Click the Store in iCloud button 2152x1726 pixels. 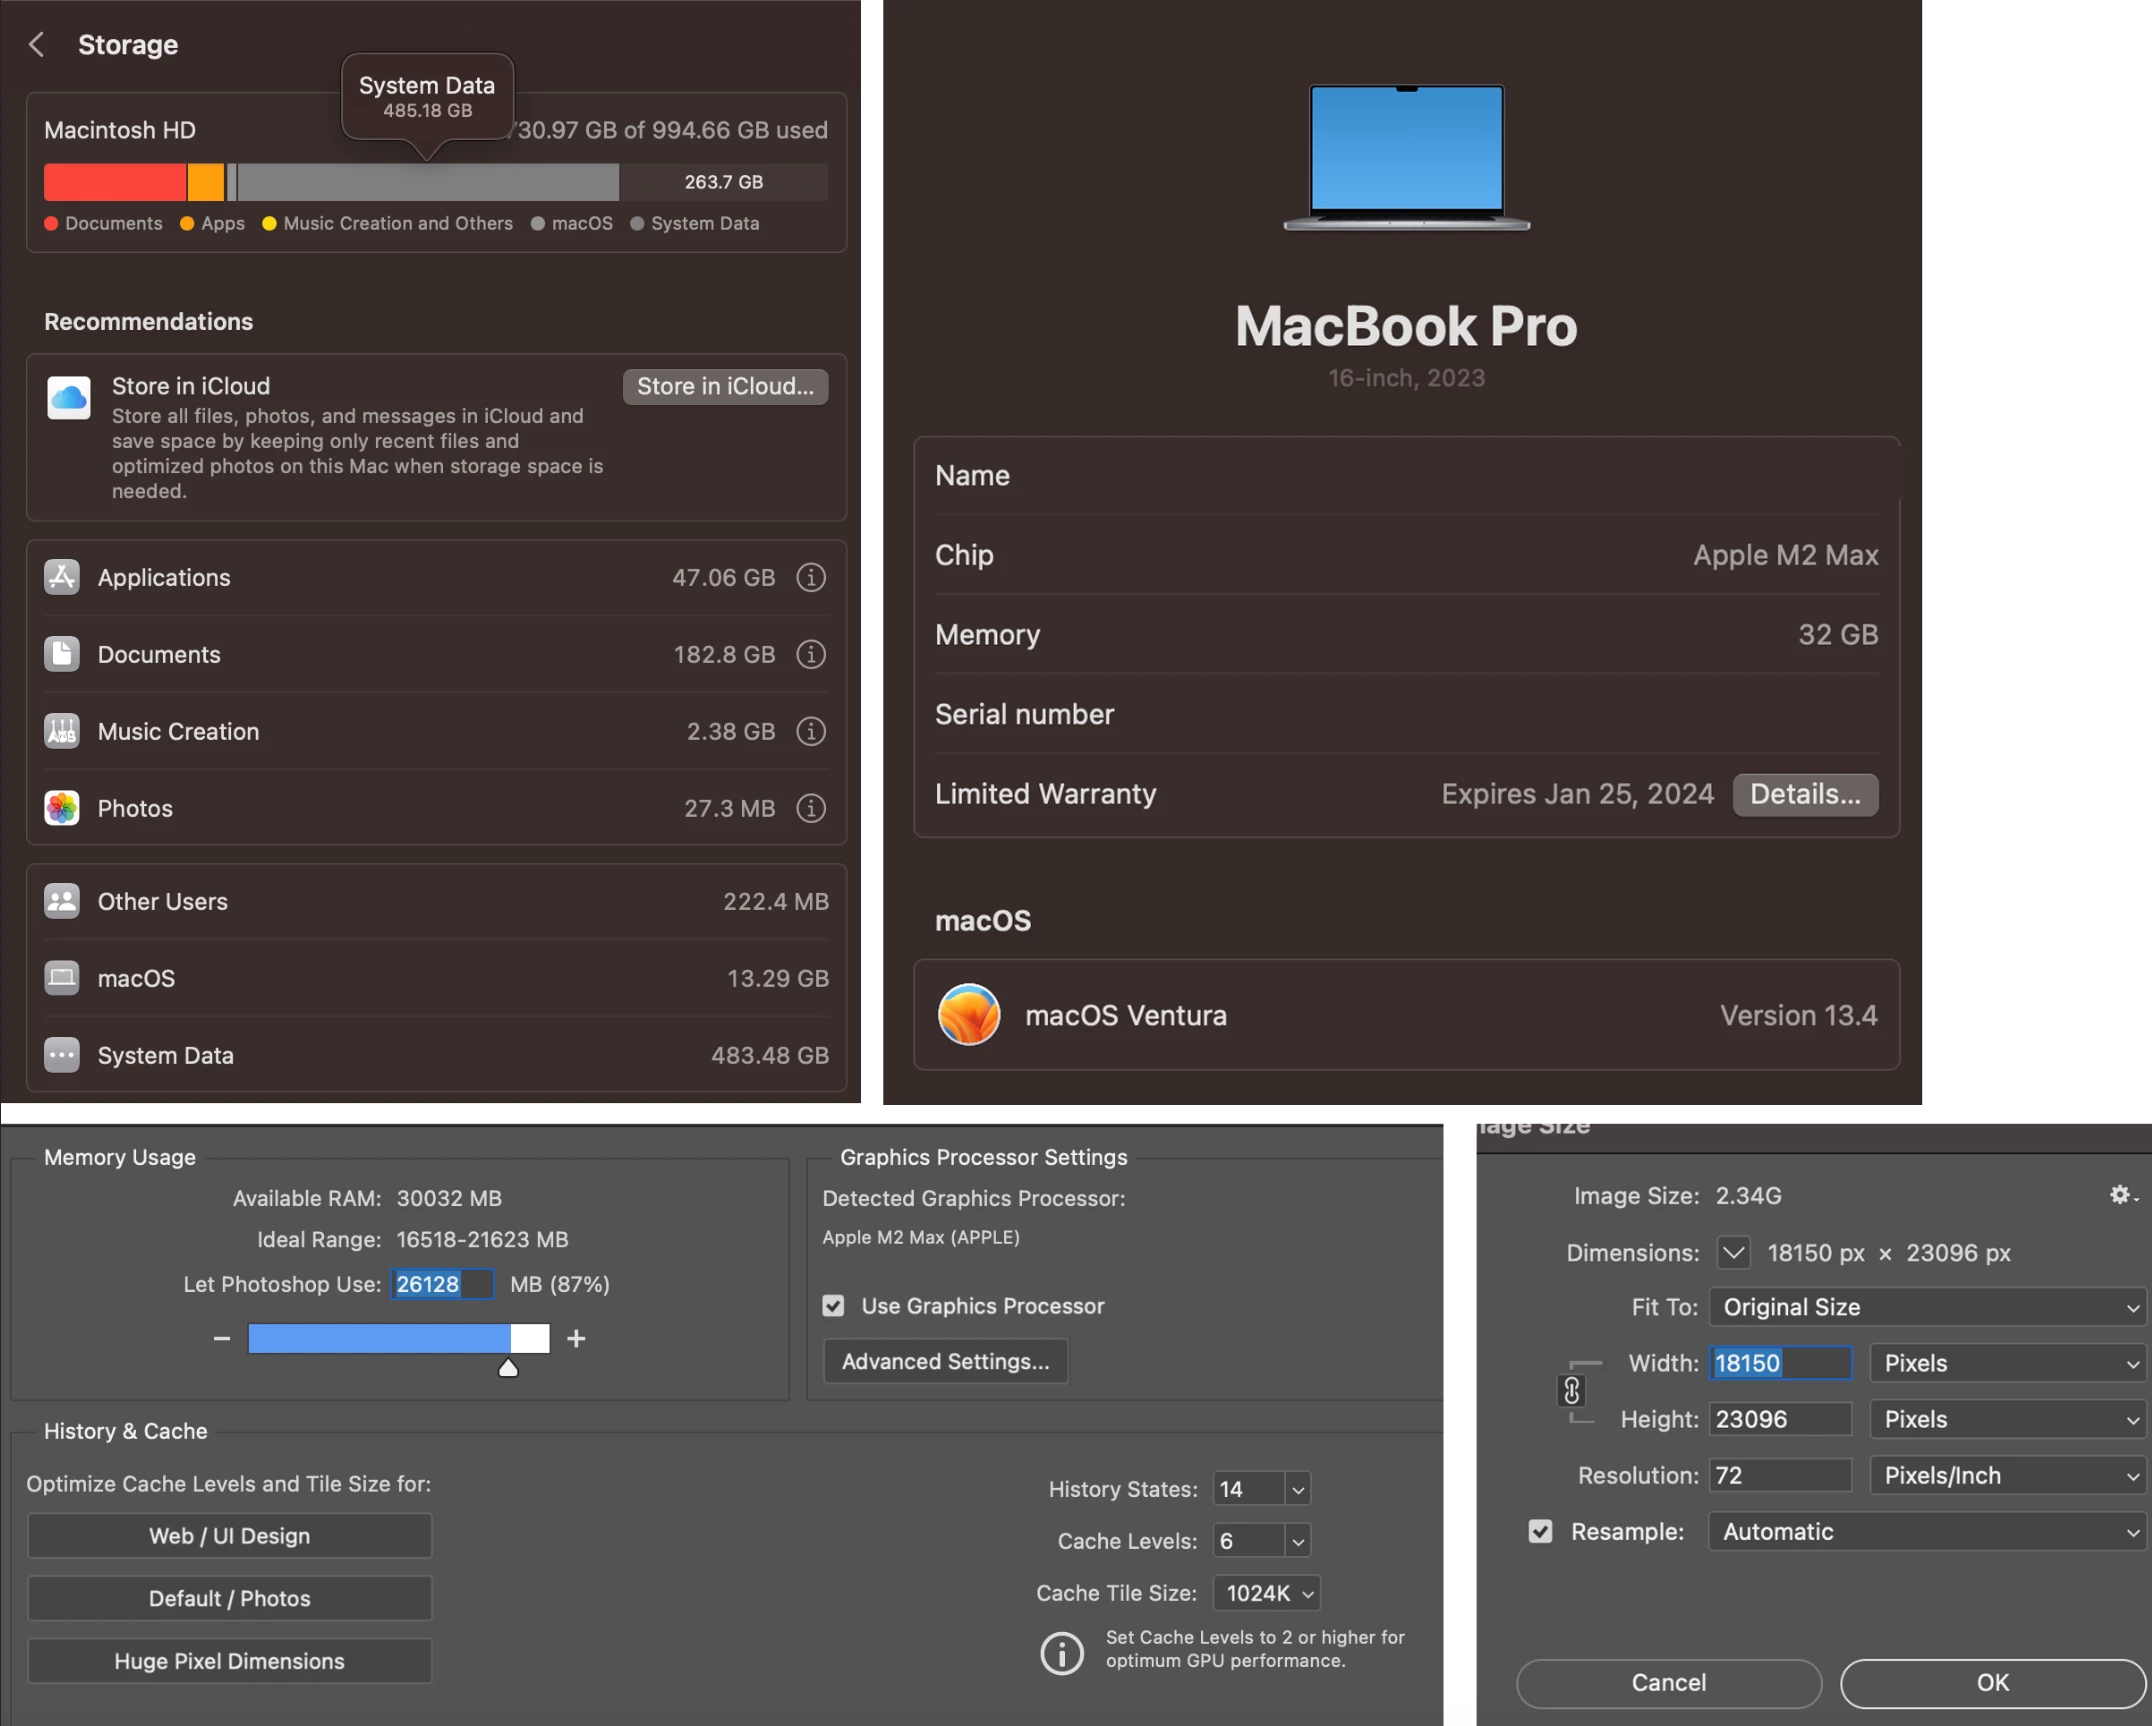(725, 387)
